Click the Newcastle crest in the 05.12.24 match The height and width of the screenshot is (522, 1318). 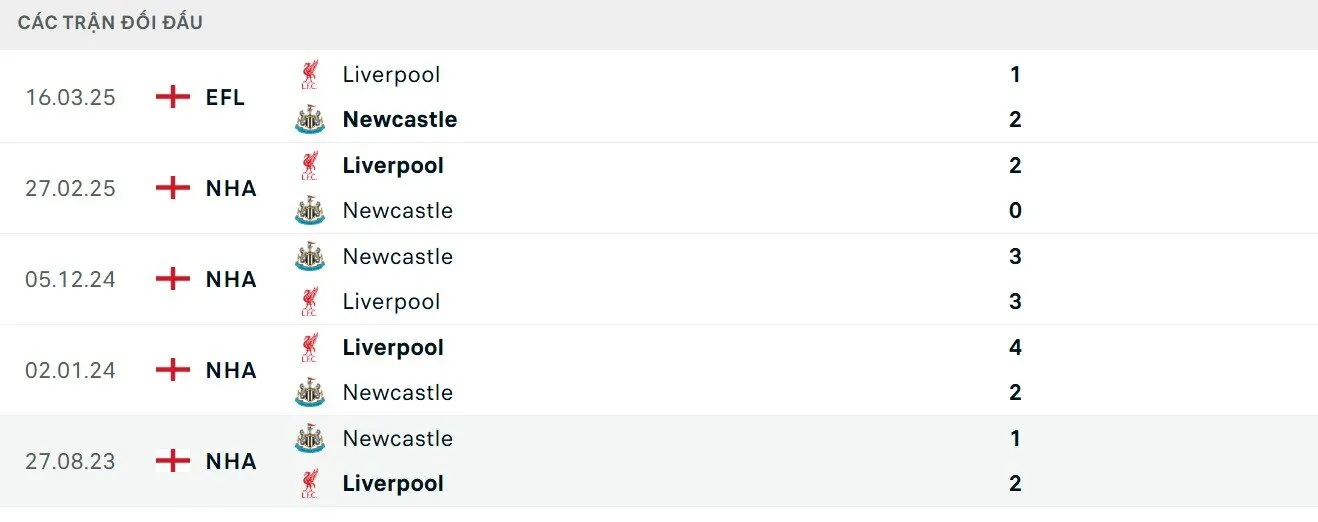point(310,257)
